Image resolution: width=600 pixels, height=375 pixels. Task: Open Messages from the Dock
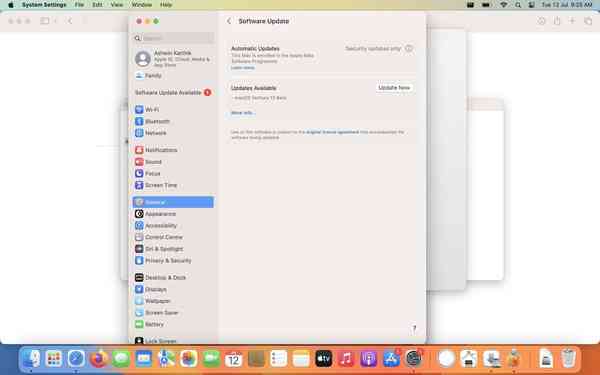[x=121, y=359]
